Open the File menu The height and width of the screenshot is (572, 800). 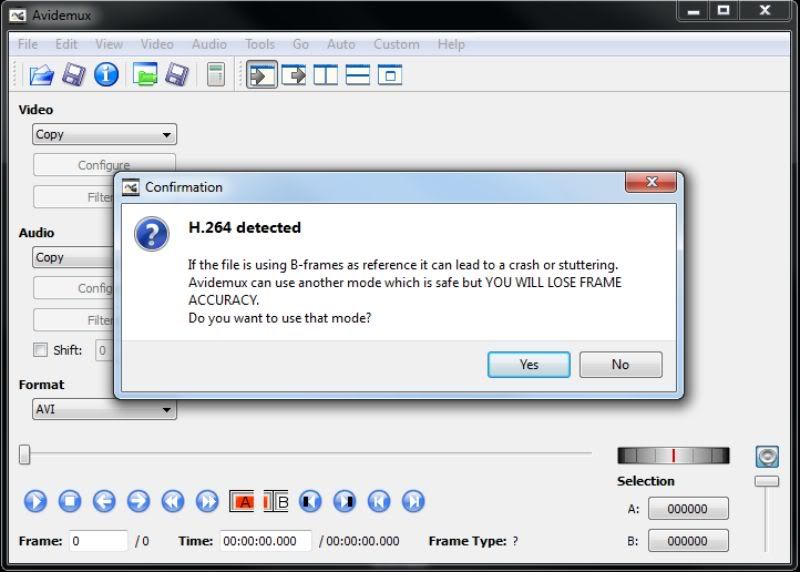point(28,44)
